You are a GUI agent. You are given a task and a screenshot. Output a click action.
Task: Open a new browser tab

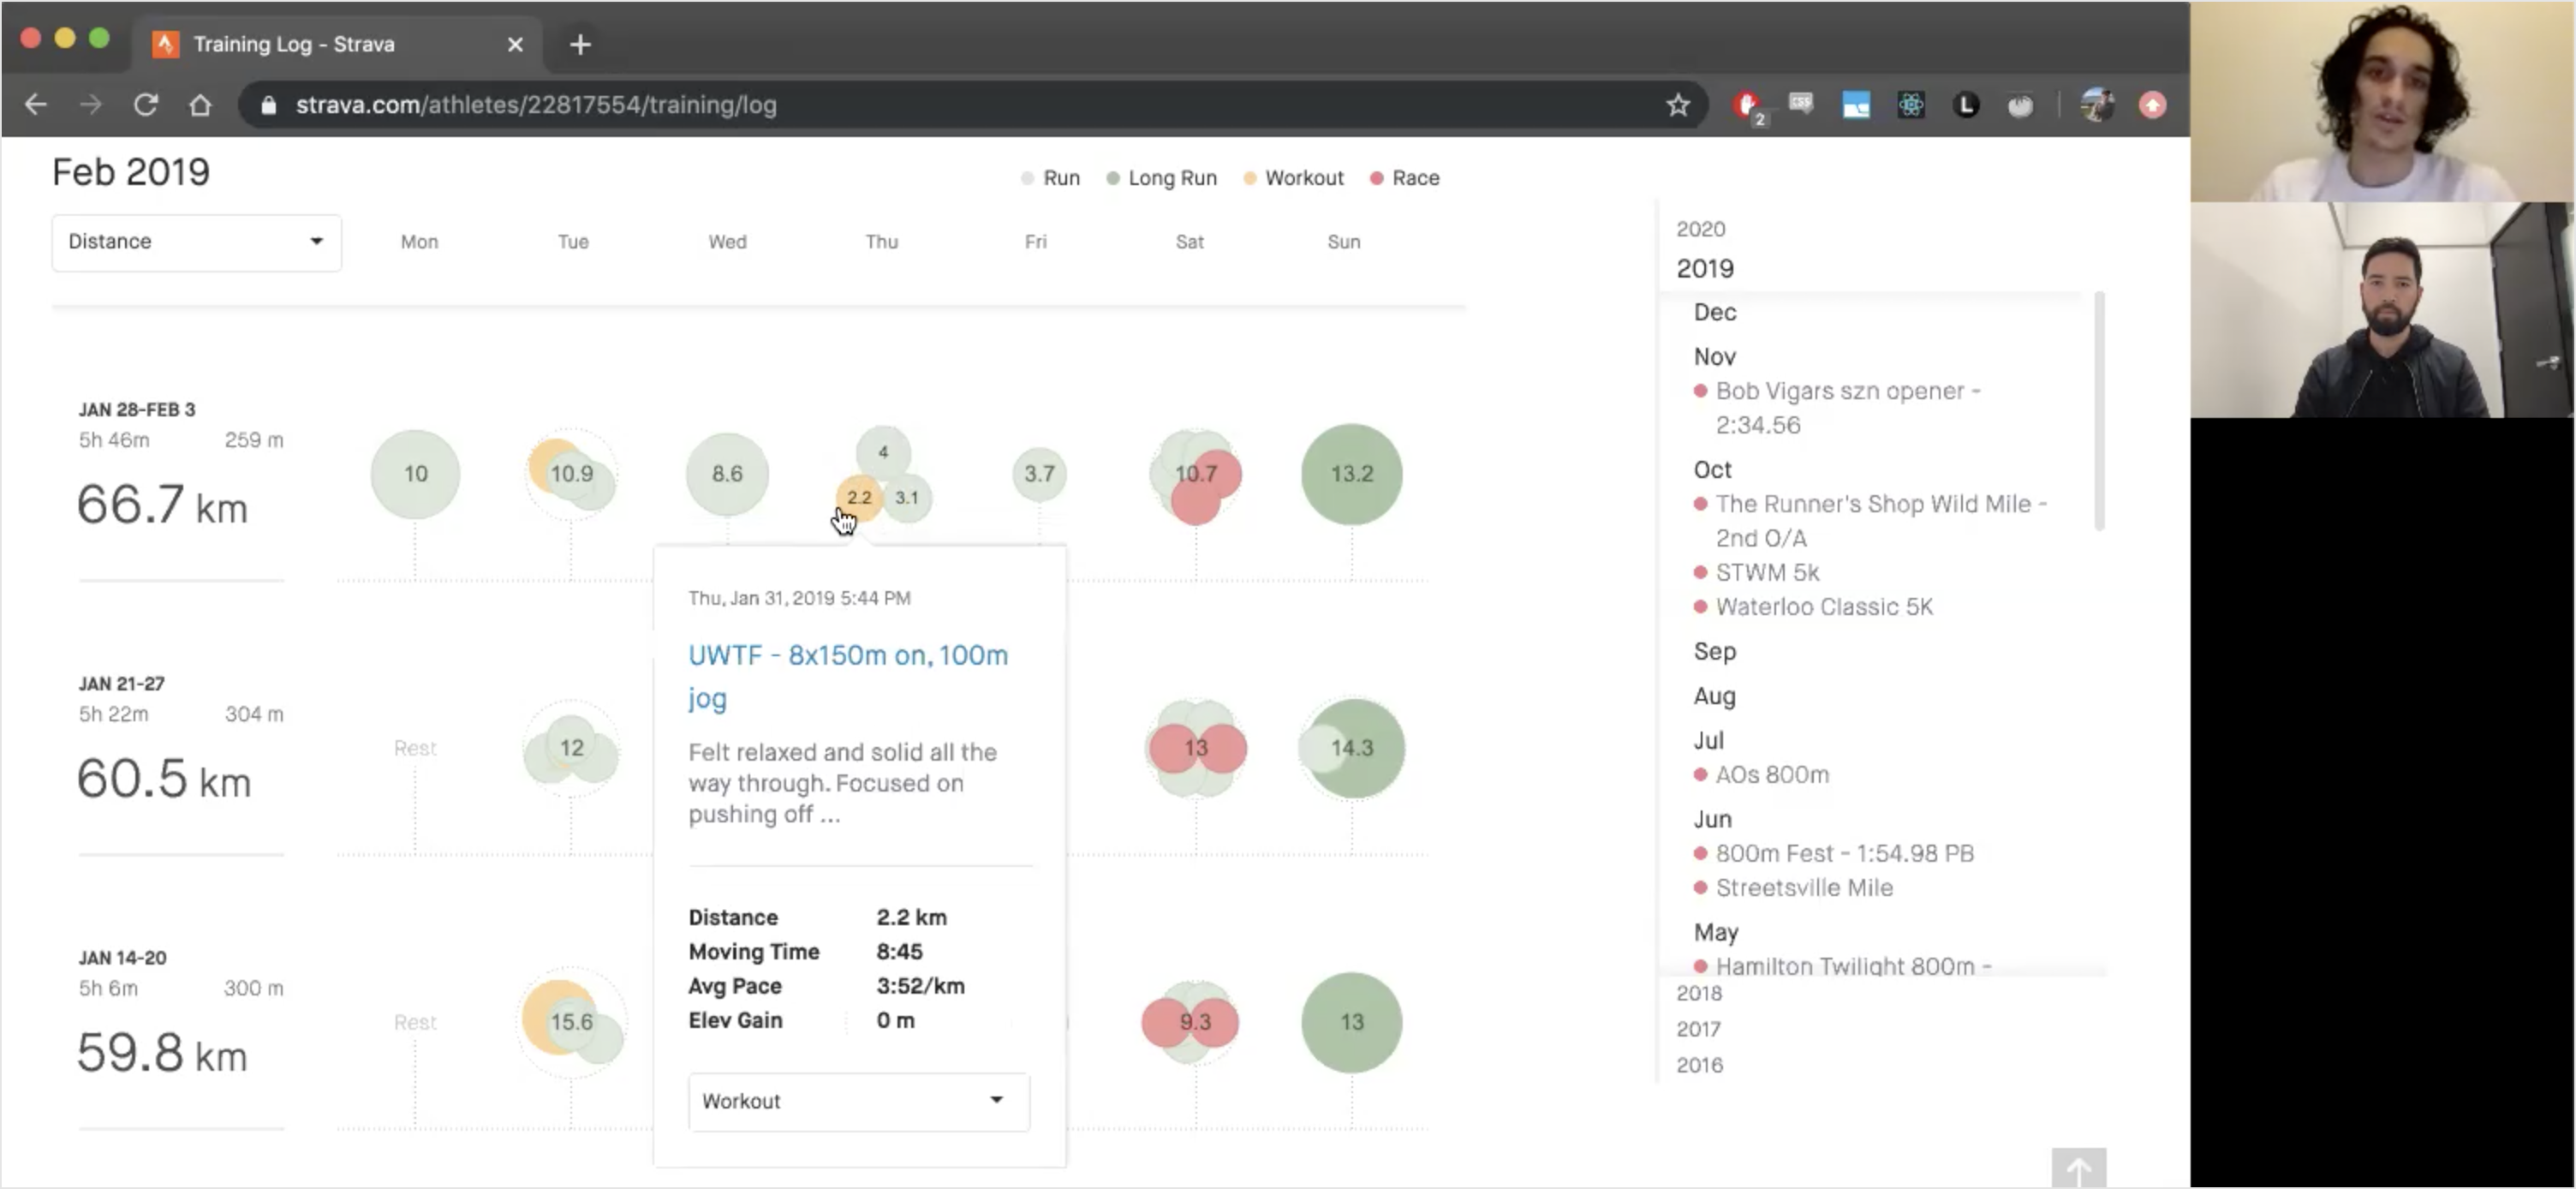pyautogui.click(x=580, y=45)
